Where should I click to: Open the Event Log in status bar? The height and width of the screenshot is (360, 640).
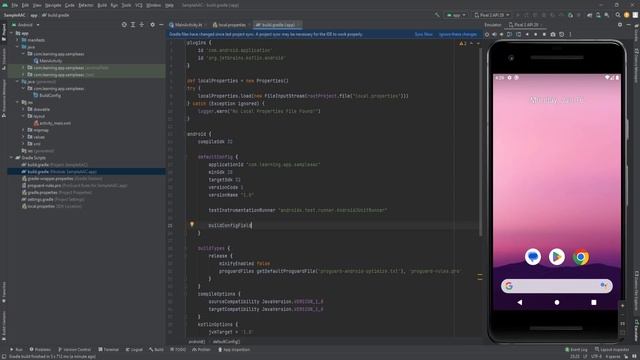click(x=576, y=350)
